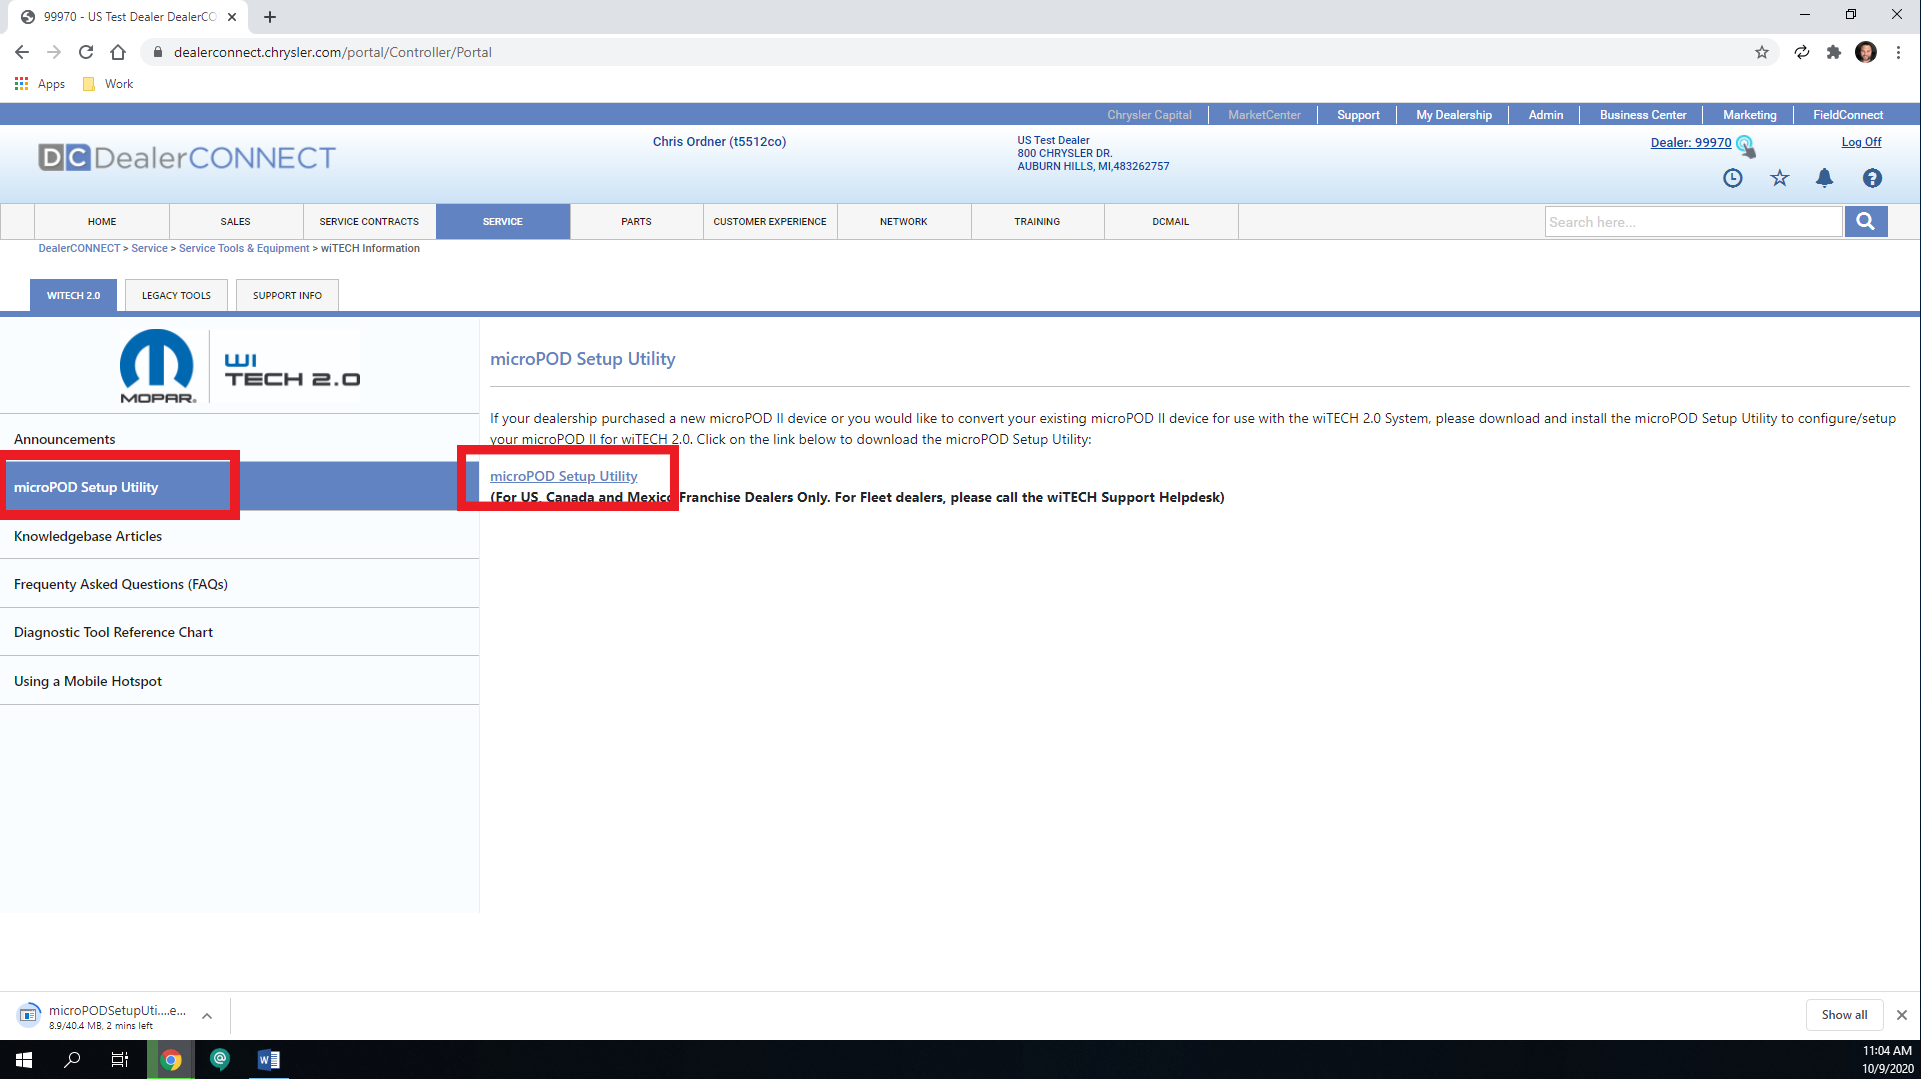Open FieldConnect top link

[1847, 115]
